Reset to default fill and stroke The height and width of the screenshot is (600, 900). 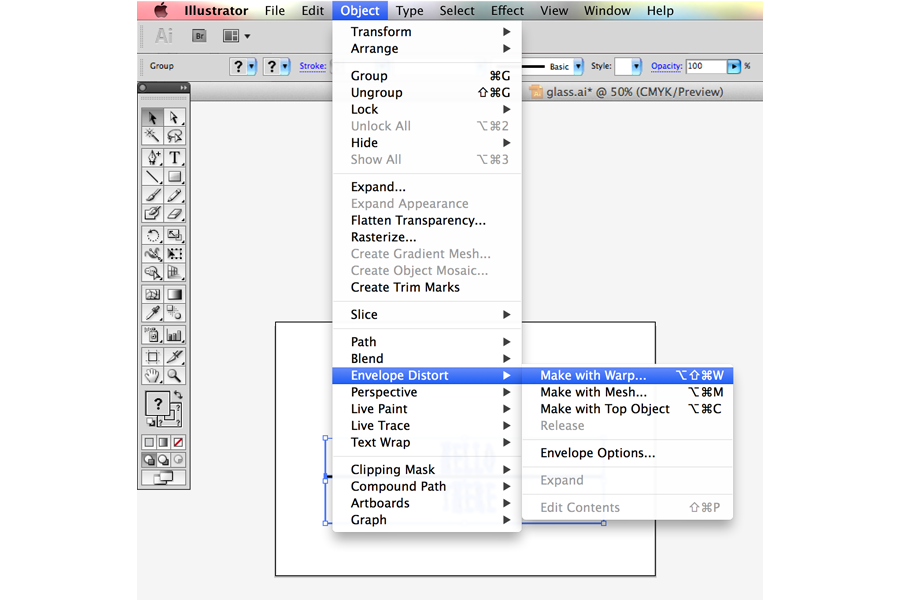[150, 422]
